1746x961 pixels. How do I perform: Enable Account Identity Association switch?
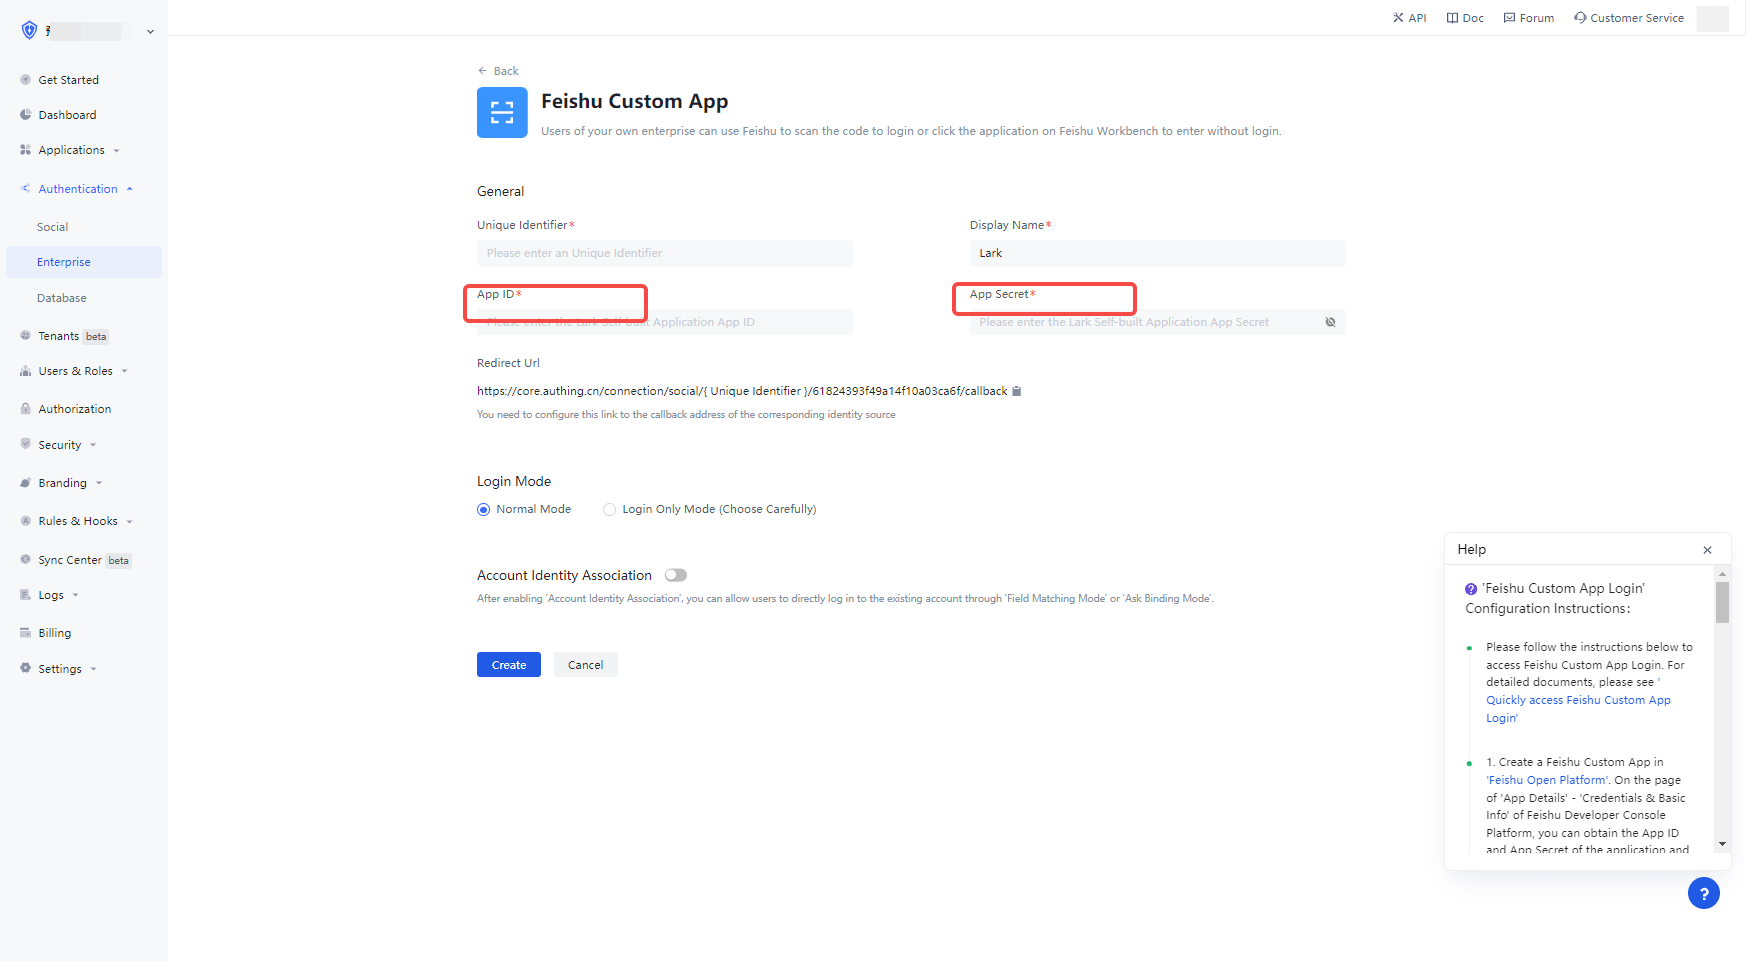pyautogui.click(x=676, y=575)
